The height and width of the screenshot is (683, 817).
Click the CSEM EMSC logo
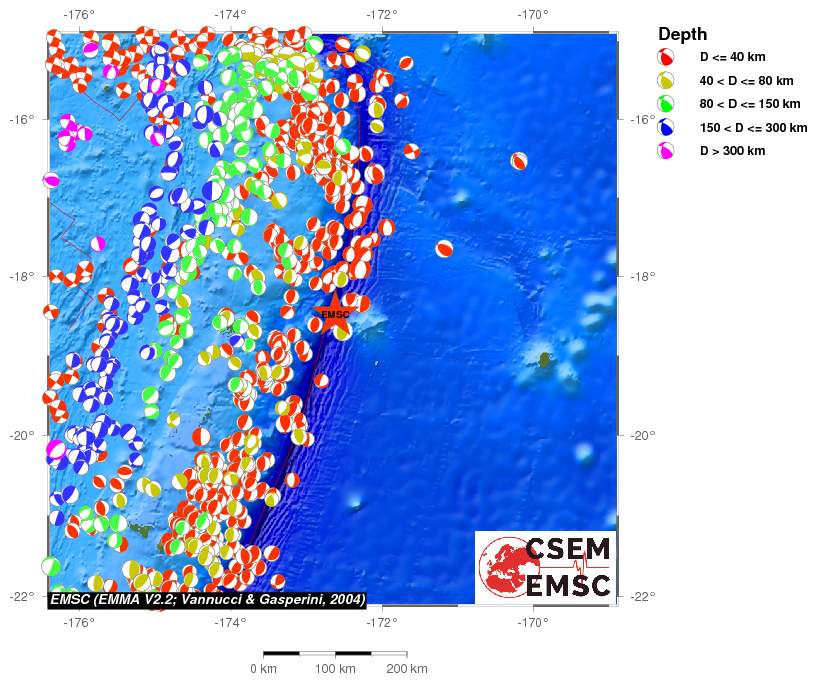point(545,567)
